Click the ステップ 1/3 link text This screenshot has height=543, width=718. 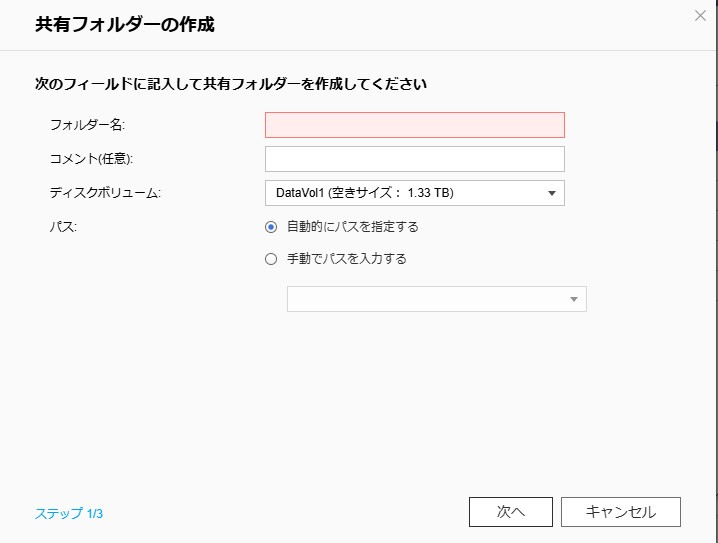click(x=69, y=513)
